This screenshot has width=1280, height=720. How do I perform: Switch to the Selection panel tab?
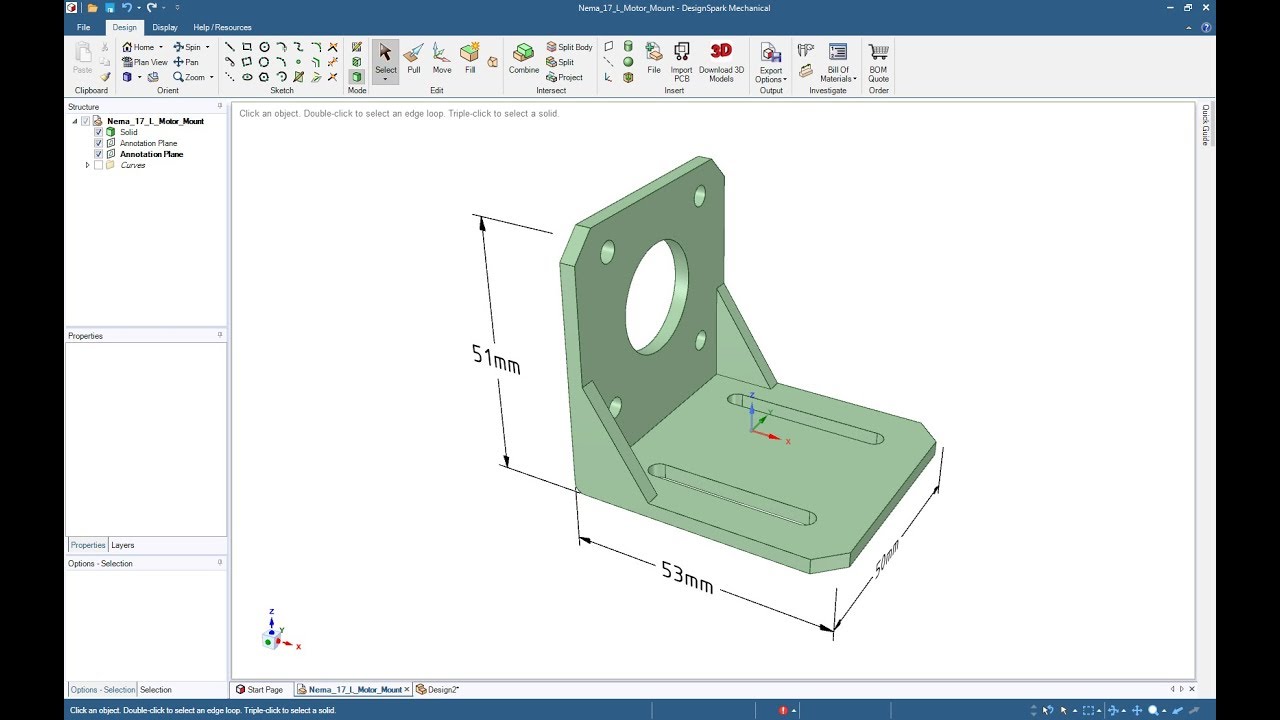155,689
